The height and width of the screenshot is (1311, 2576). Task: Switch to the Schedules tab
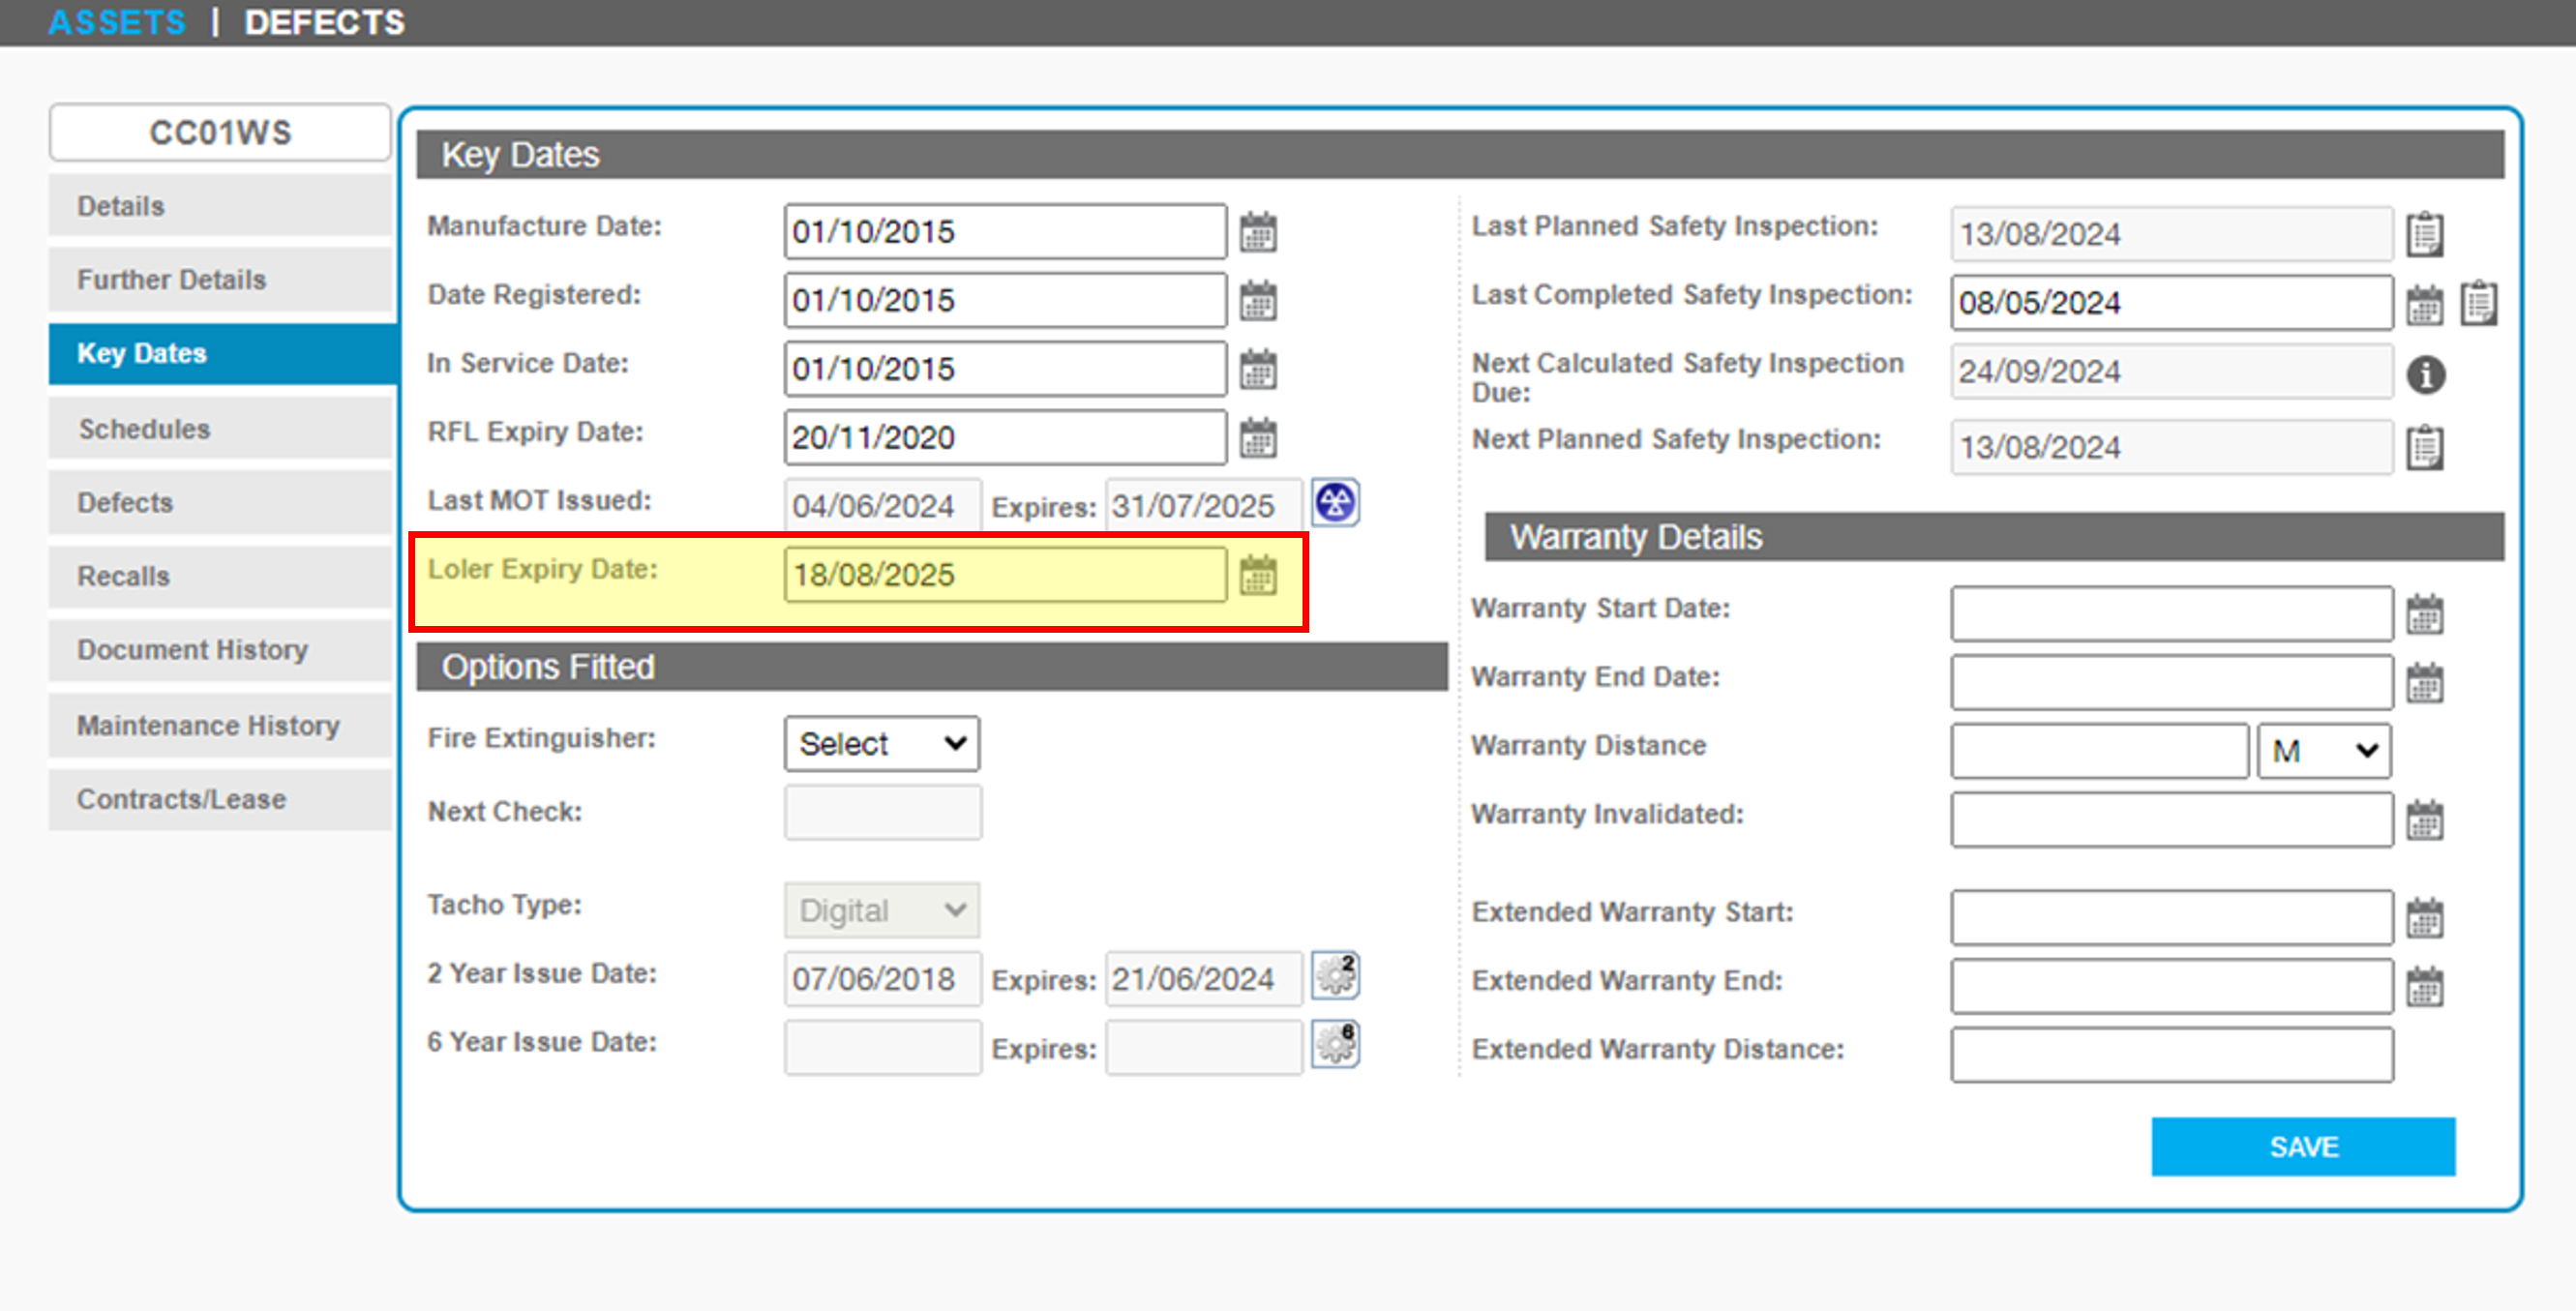[220, 429]
